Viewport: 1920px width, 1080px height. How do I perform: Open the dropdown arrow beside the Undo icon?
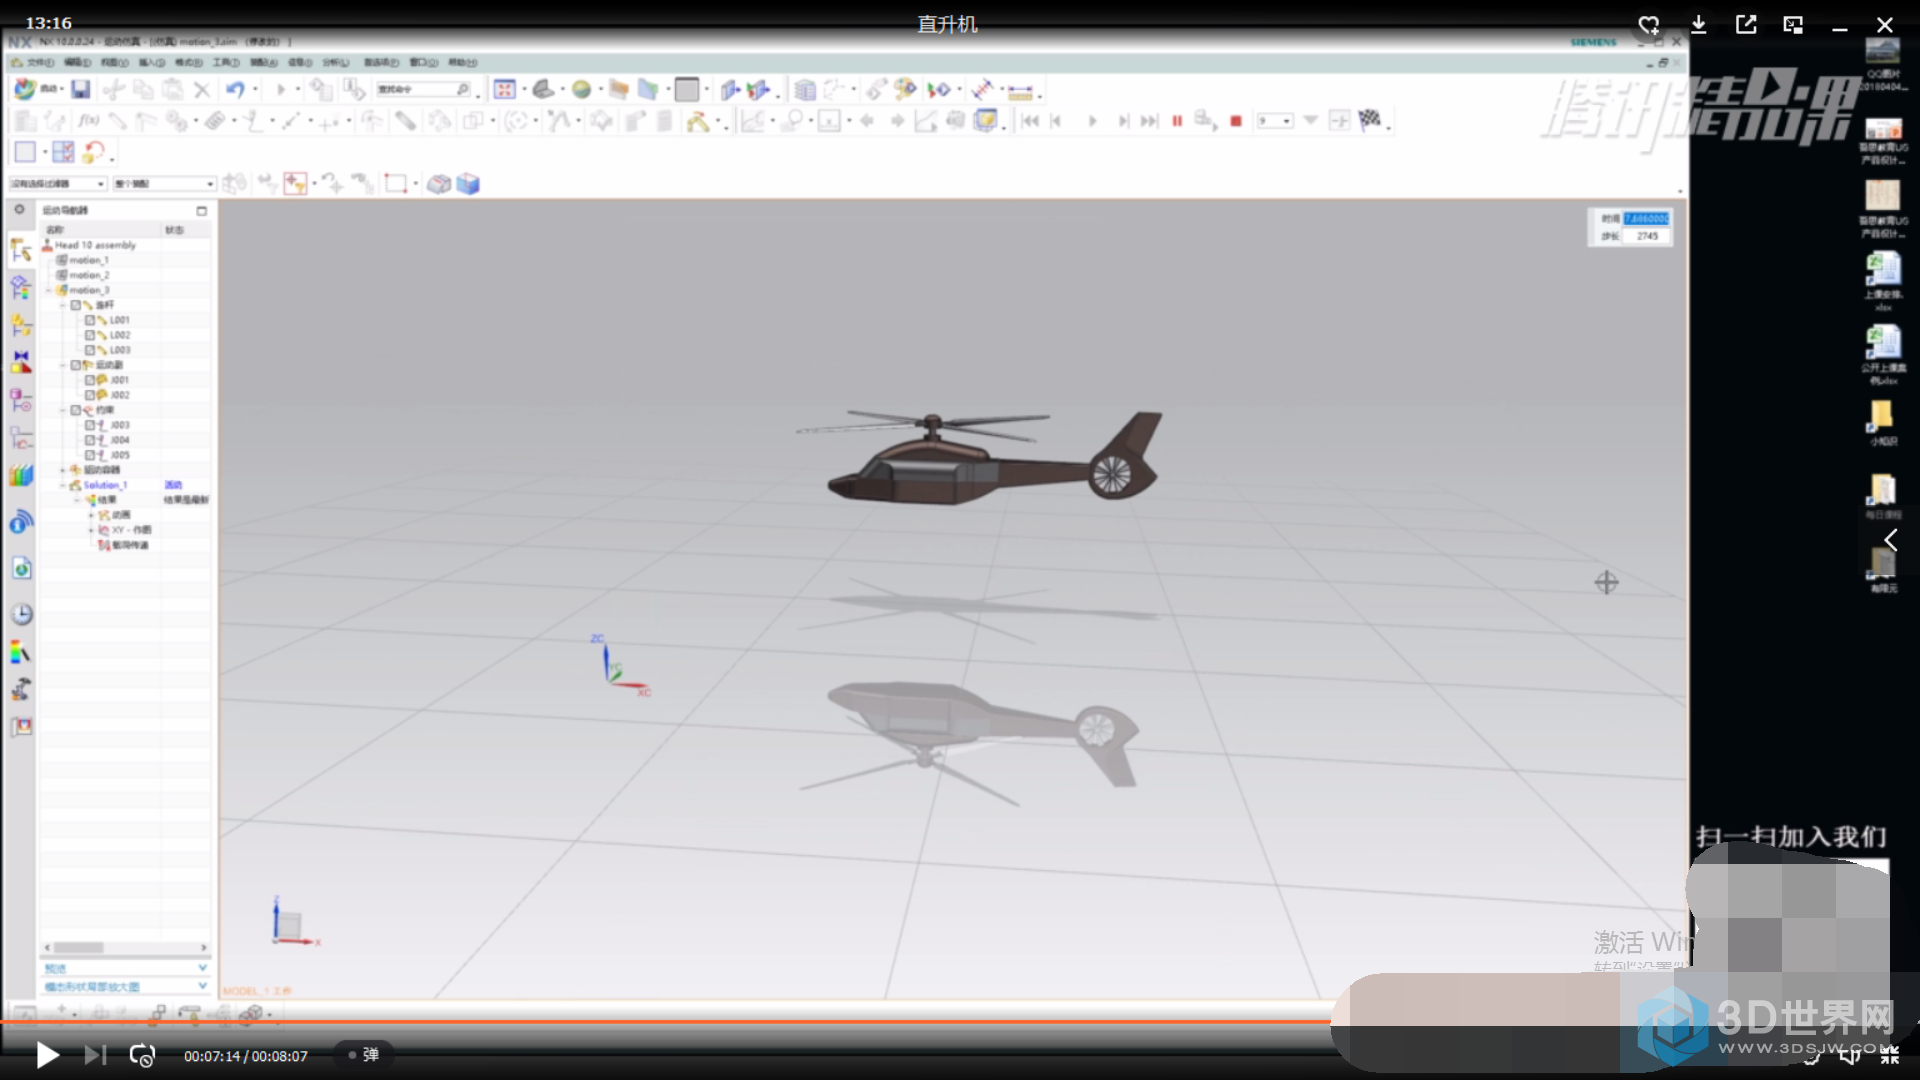coord(255,90)
